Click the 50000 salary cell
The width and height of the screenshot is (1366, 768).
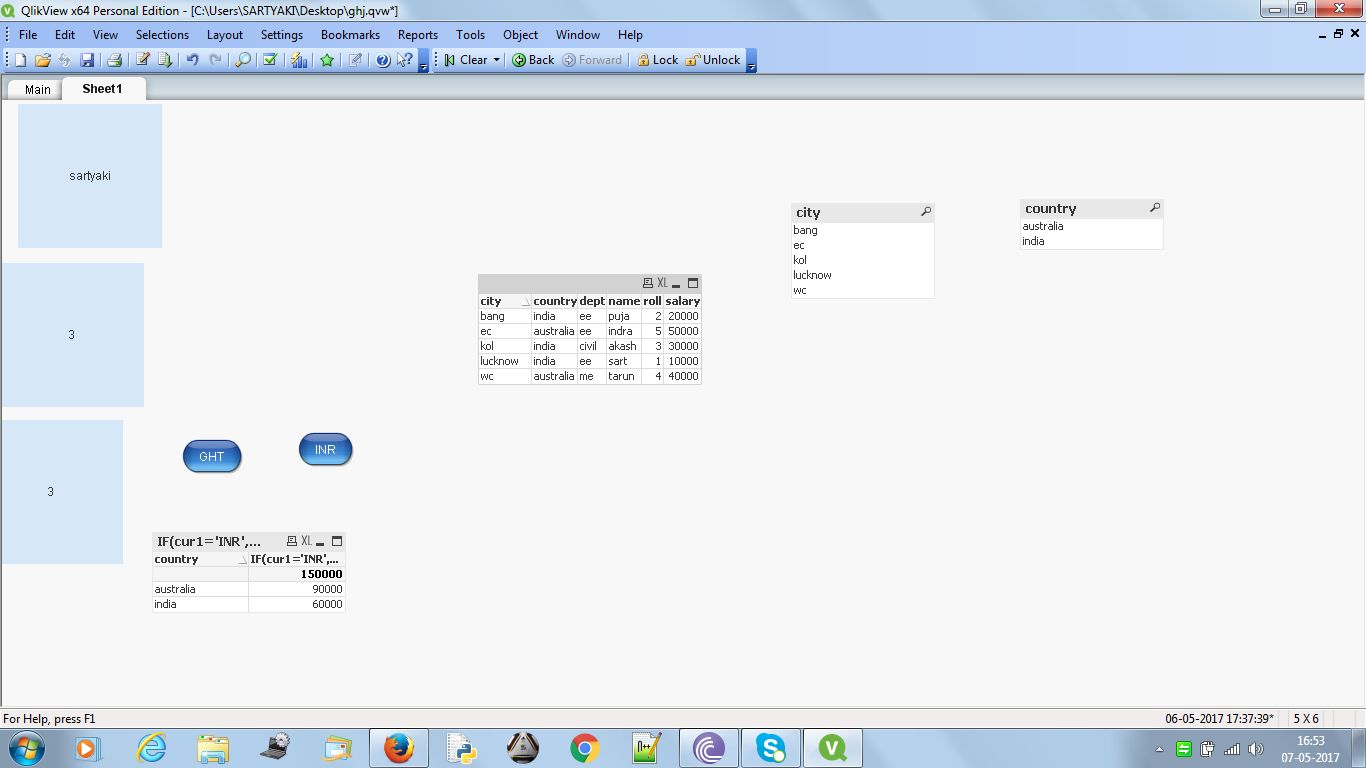tap(683, 331)
